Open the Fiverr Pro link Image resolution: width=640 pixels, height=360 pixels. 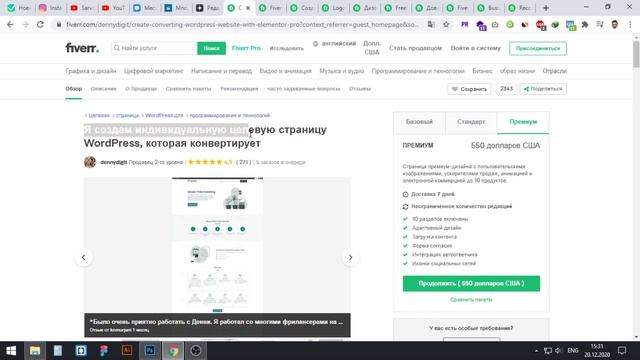[x=246, y=48]
